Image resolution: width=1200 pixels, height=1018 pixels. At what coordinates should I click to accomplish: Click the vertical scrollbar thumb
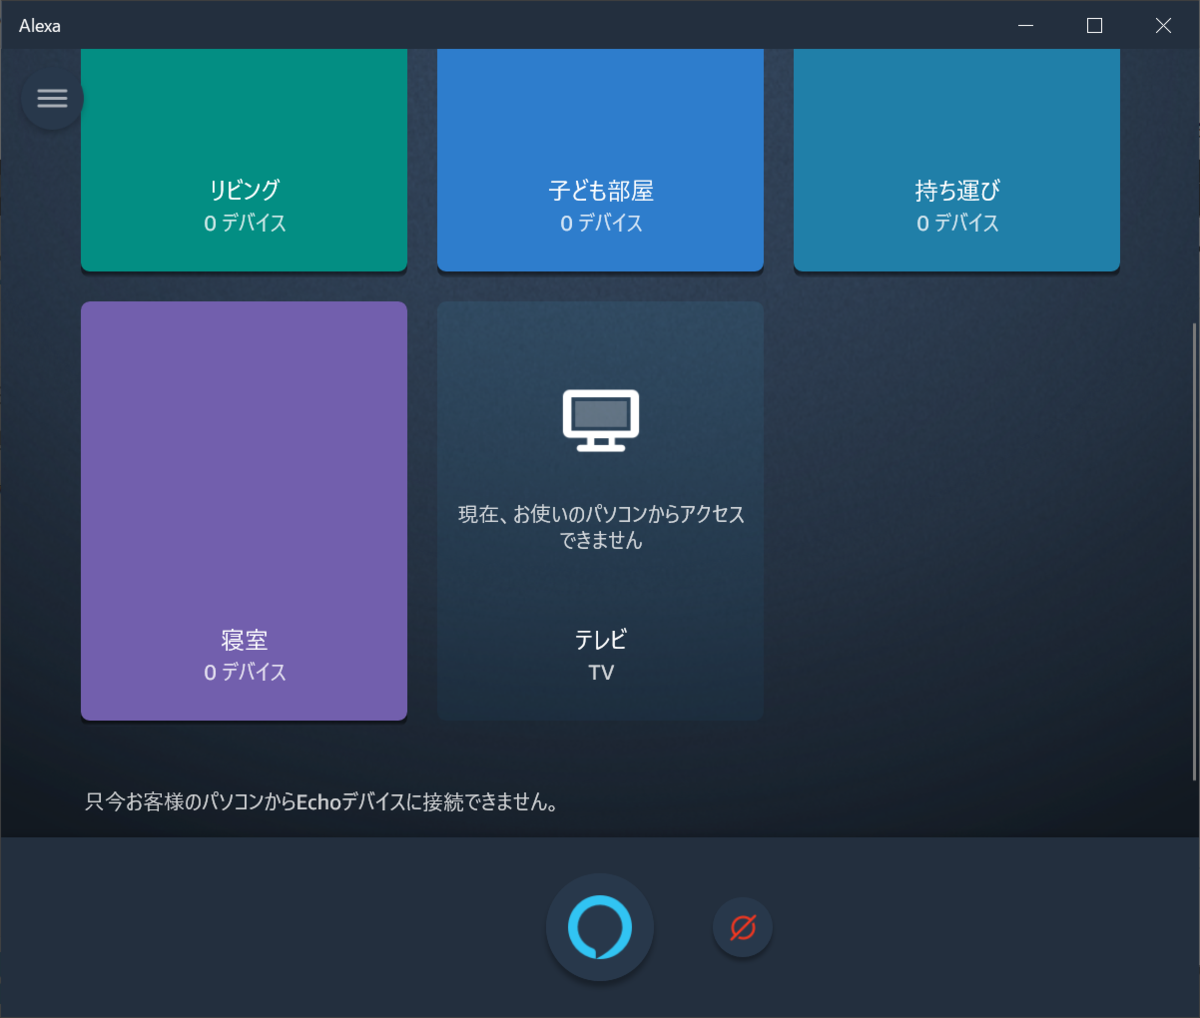pos(1194,552)
